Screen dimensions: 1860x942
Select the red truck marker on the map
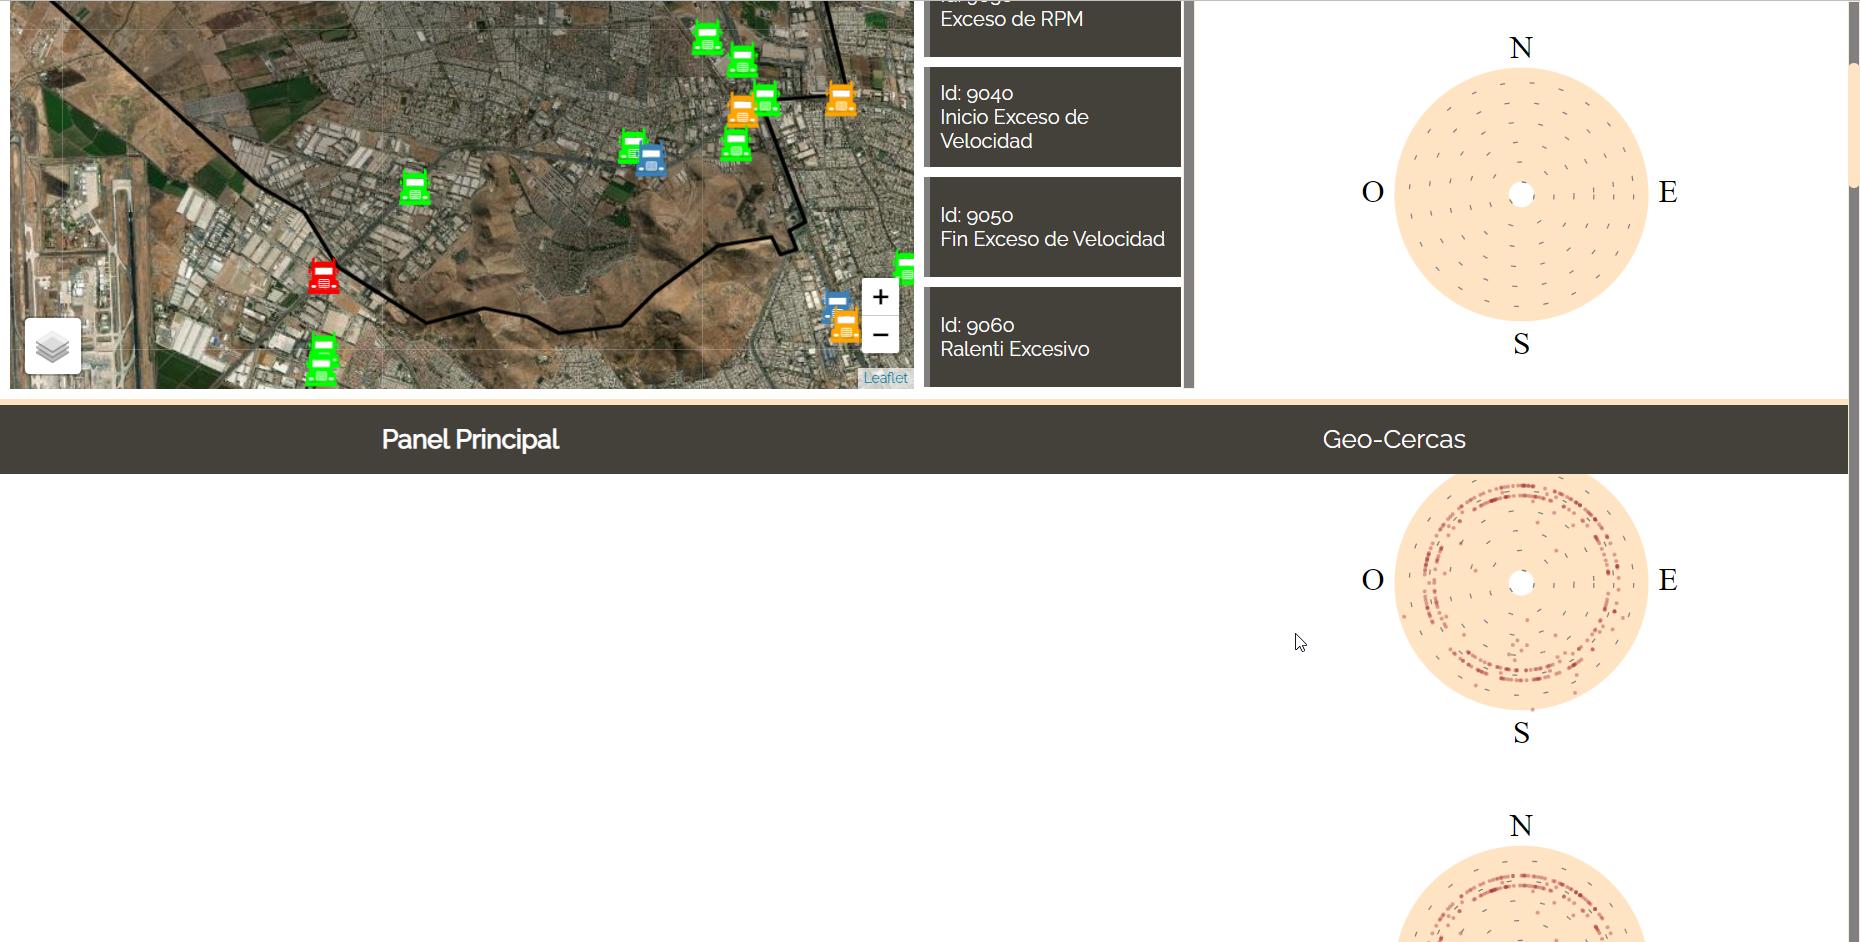coord(323,276)
